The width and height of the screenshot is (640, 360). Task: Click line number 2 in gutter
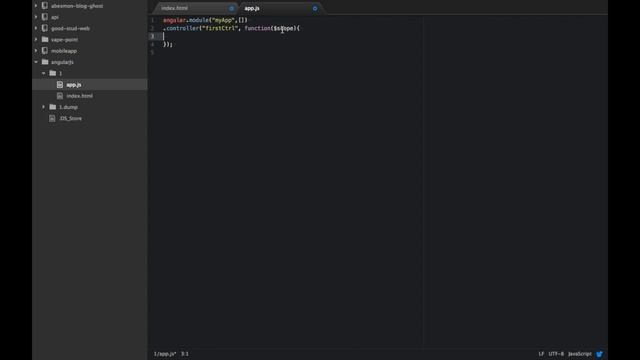click(153, 28)
